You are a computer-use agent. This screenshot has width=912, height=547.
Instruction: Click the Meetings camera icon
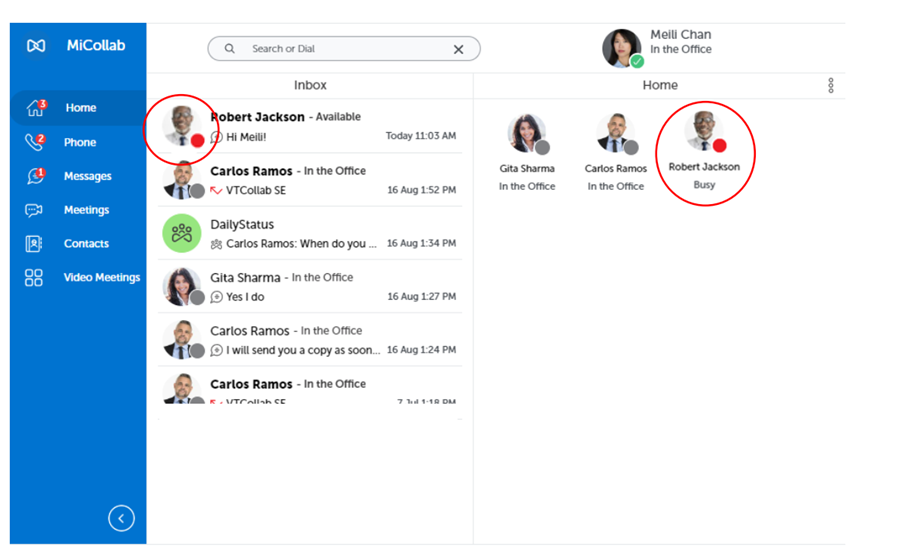(34, 210)
